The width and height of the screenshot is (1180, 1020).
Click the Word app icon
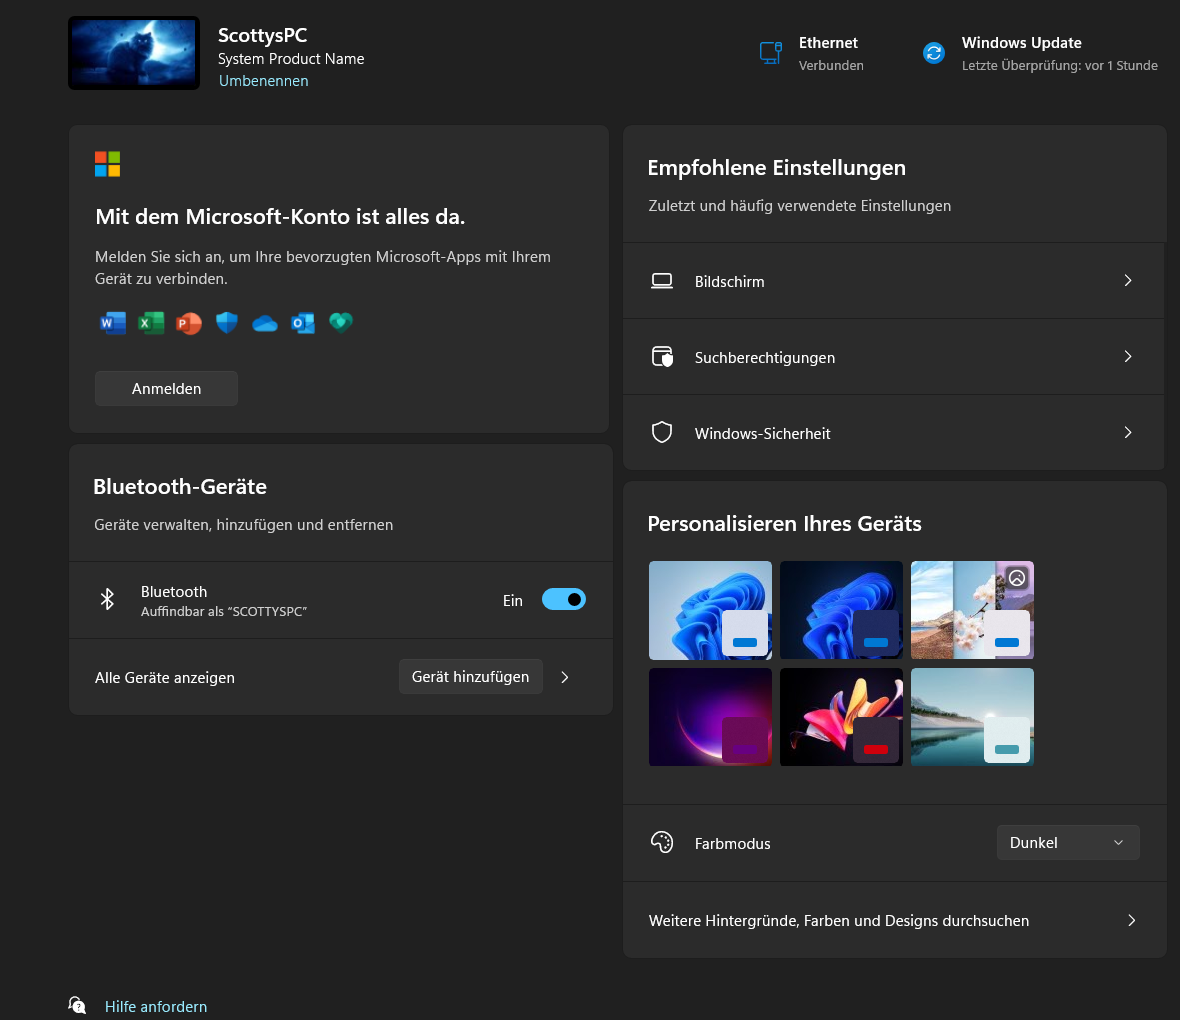coord(113,323)
